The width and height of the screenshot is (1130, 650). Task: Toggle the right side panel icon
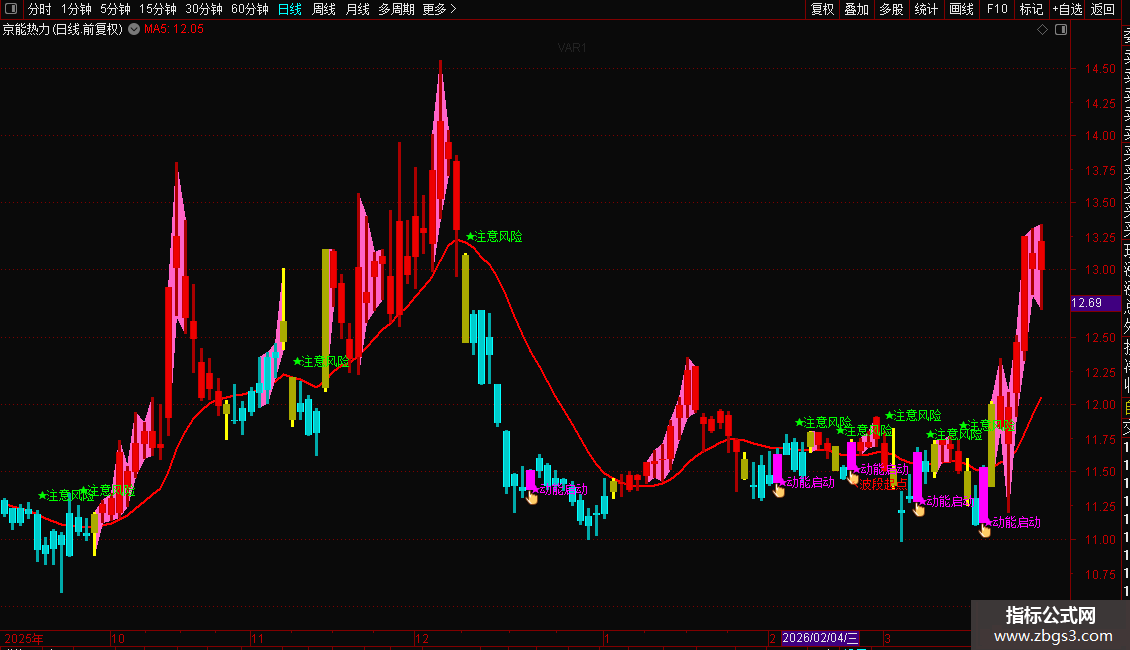coord(1061,30)
